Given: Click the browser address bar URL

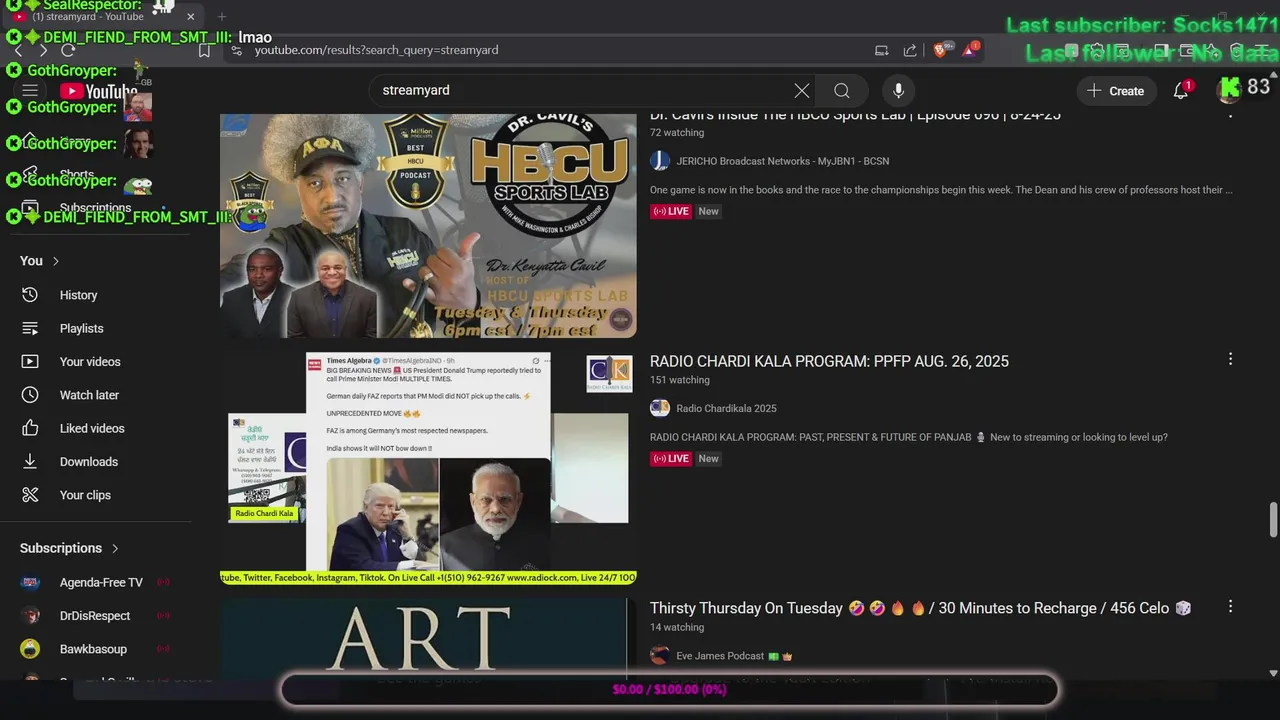Looking at the screenshot, I should [x=376, y=50].
